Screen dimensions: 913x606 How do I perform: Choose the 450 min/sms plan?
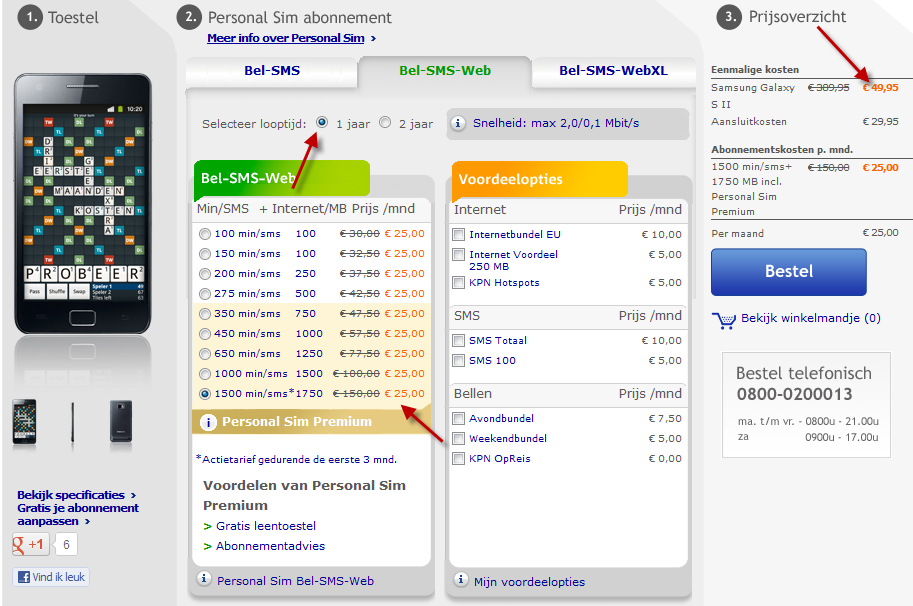pos(204,334)
